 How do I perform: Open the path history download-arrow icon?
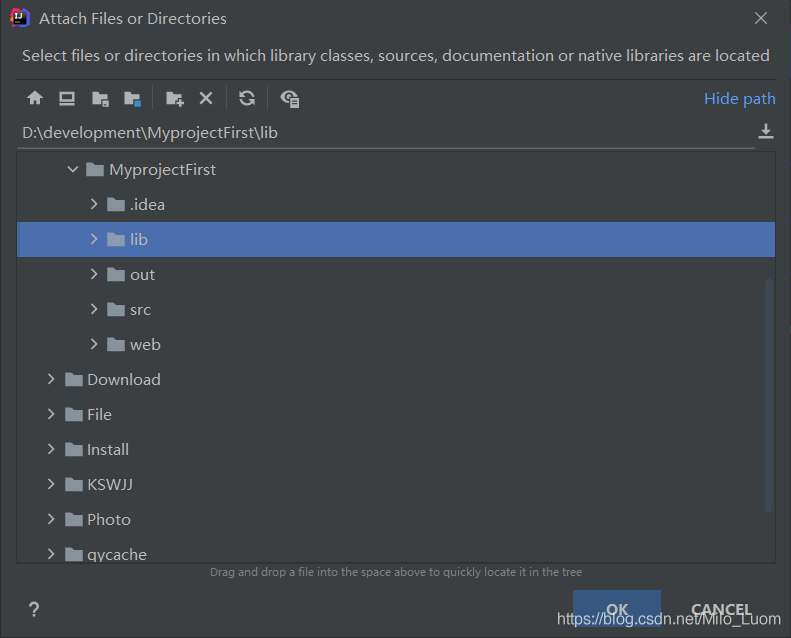[766, 132]
